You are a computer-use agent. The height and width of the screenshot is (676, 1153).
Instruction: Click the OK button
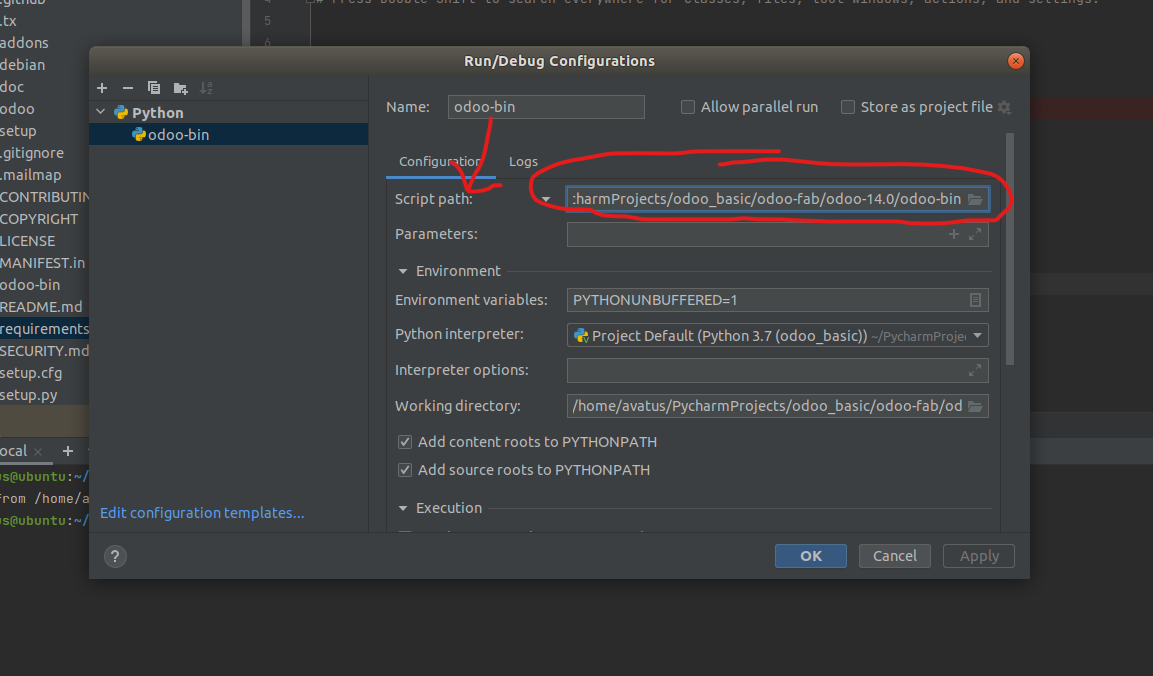click(810, 556)
